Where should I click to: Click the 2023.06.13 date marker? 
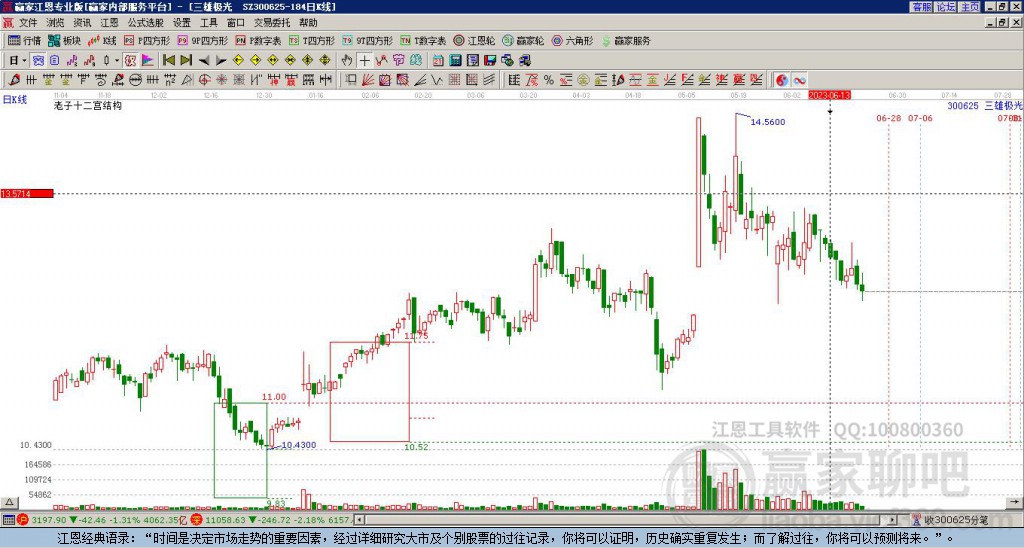coord(829,95)
